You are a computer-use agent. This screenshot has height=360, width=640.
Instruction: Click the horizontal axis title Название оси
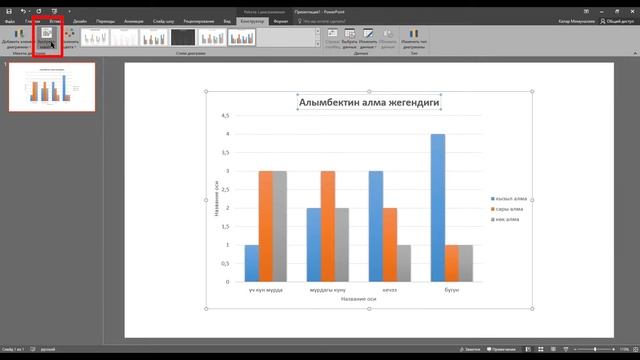[358, 299]
